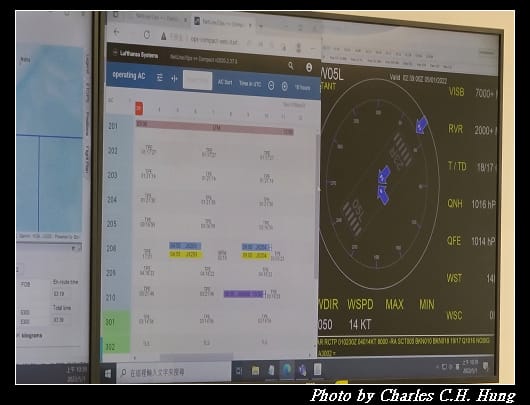530x405 pixels.
Task: Click the horizontal scrollbar under the Gantt chart
Action: pyautogui.click(x=196, y=357)
